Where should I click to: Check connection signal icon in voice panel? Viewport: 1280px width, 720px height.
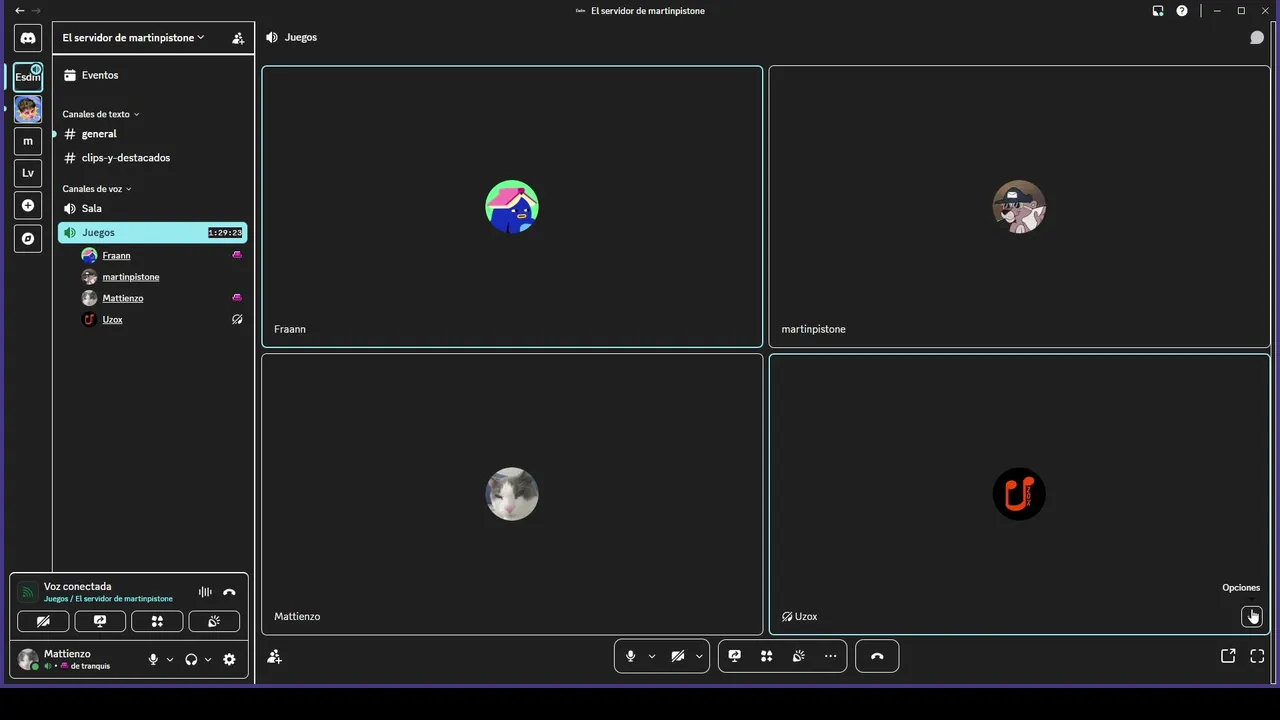(x=28, y=592)
